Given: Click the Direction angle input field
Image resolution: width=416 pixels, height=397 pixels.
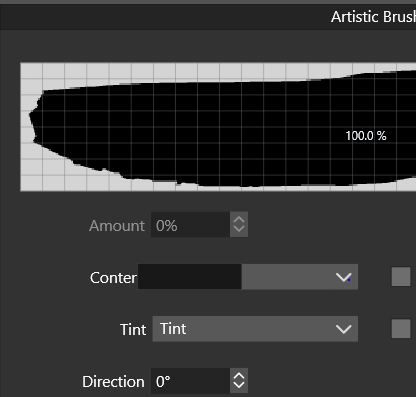Looking at the screenshot, I should tap(190, 381).
